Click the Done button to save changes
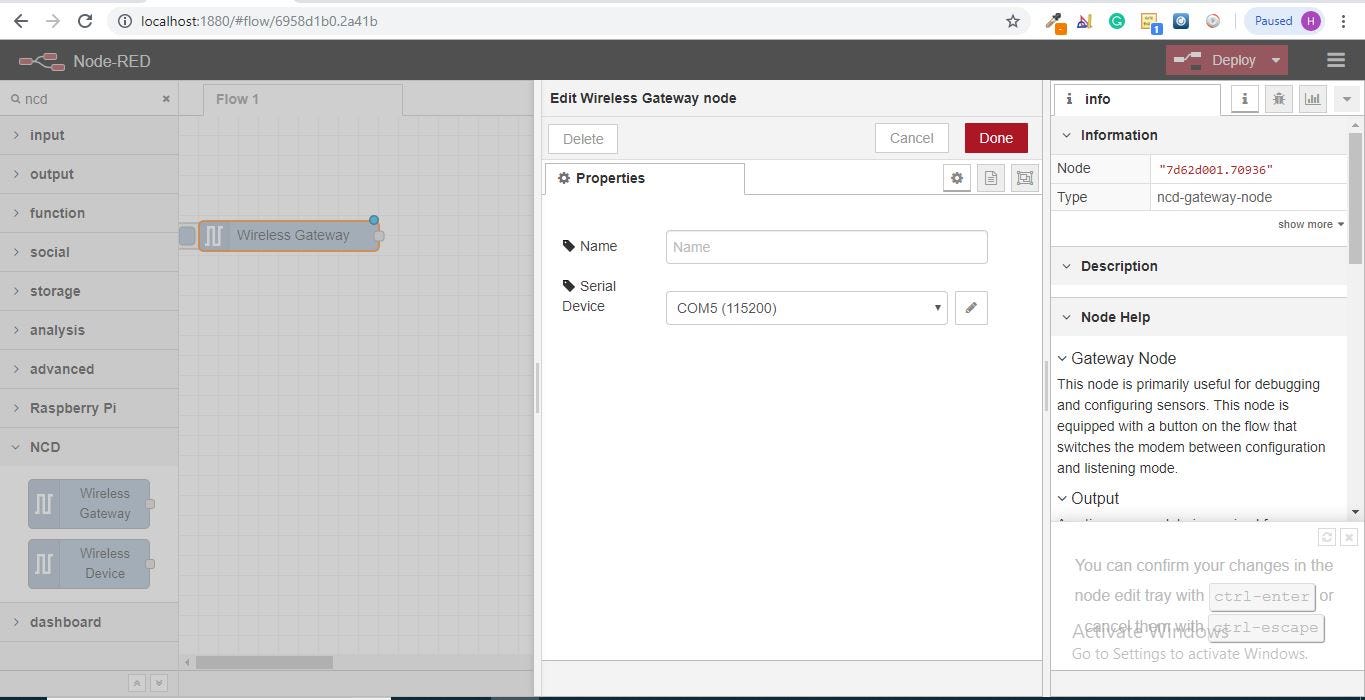The height and width of the screenshot is (700, 1365). coord(995,137)
